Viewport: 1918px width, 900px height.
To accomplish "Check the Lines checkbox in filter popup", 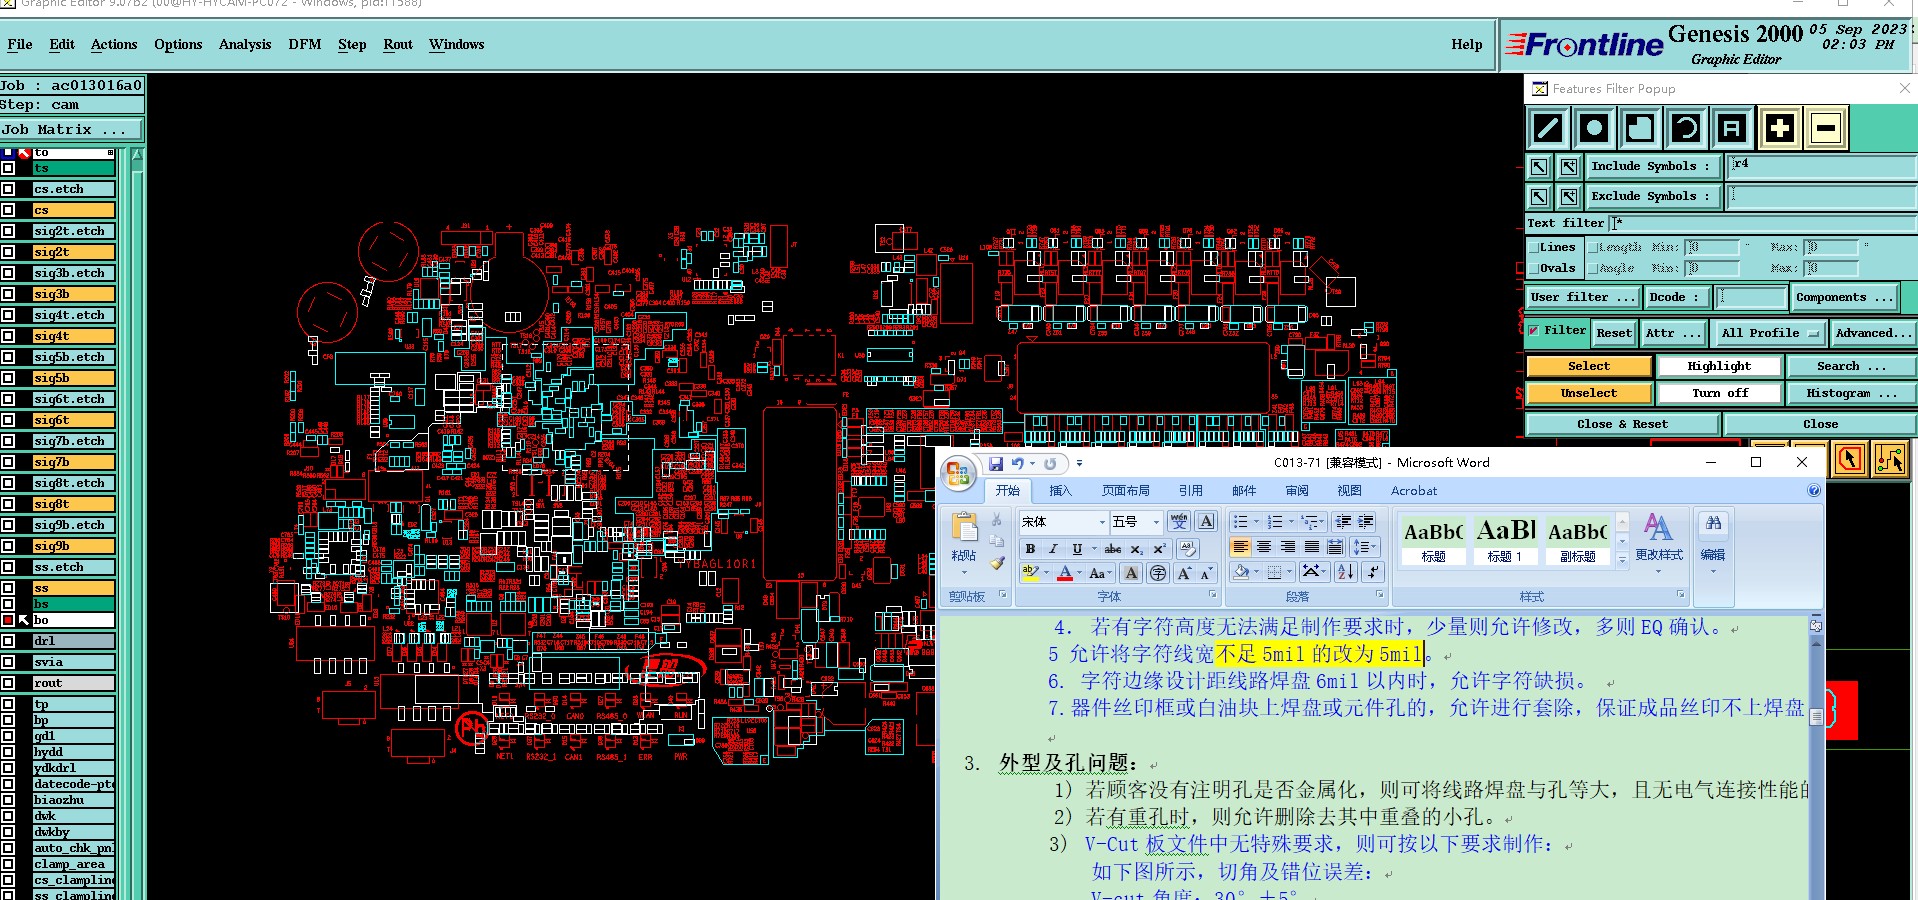I will 1534,247.
